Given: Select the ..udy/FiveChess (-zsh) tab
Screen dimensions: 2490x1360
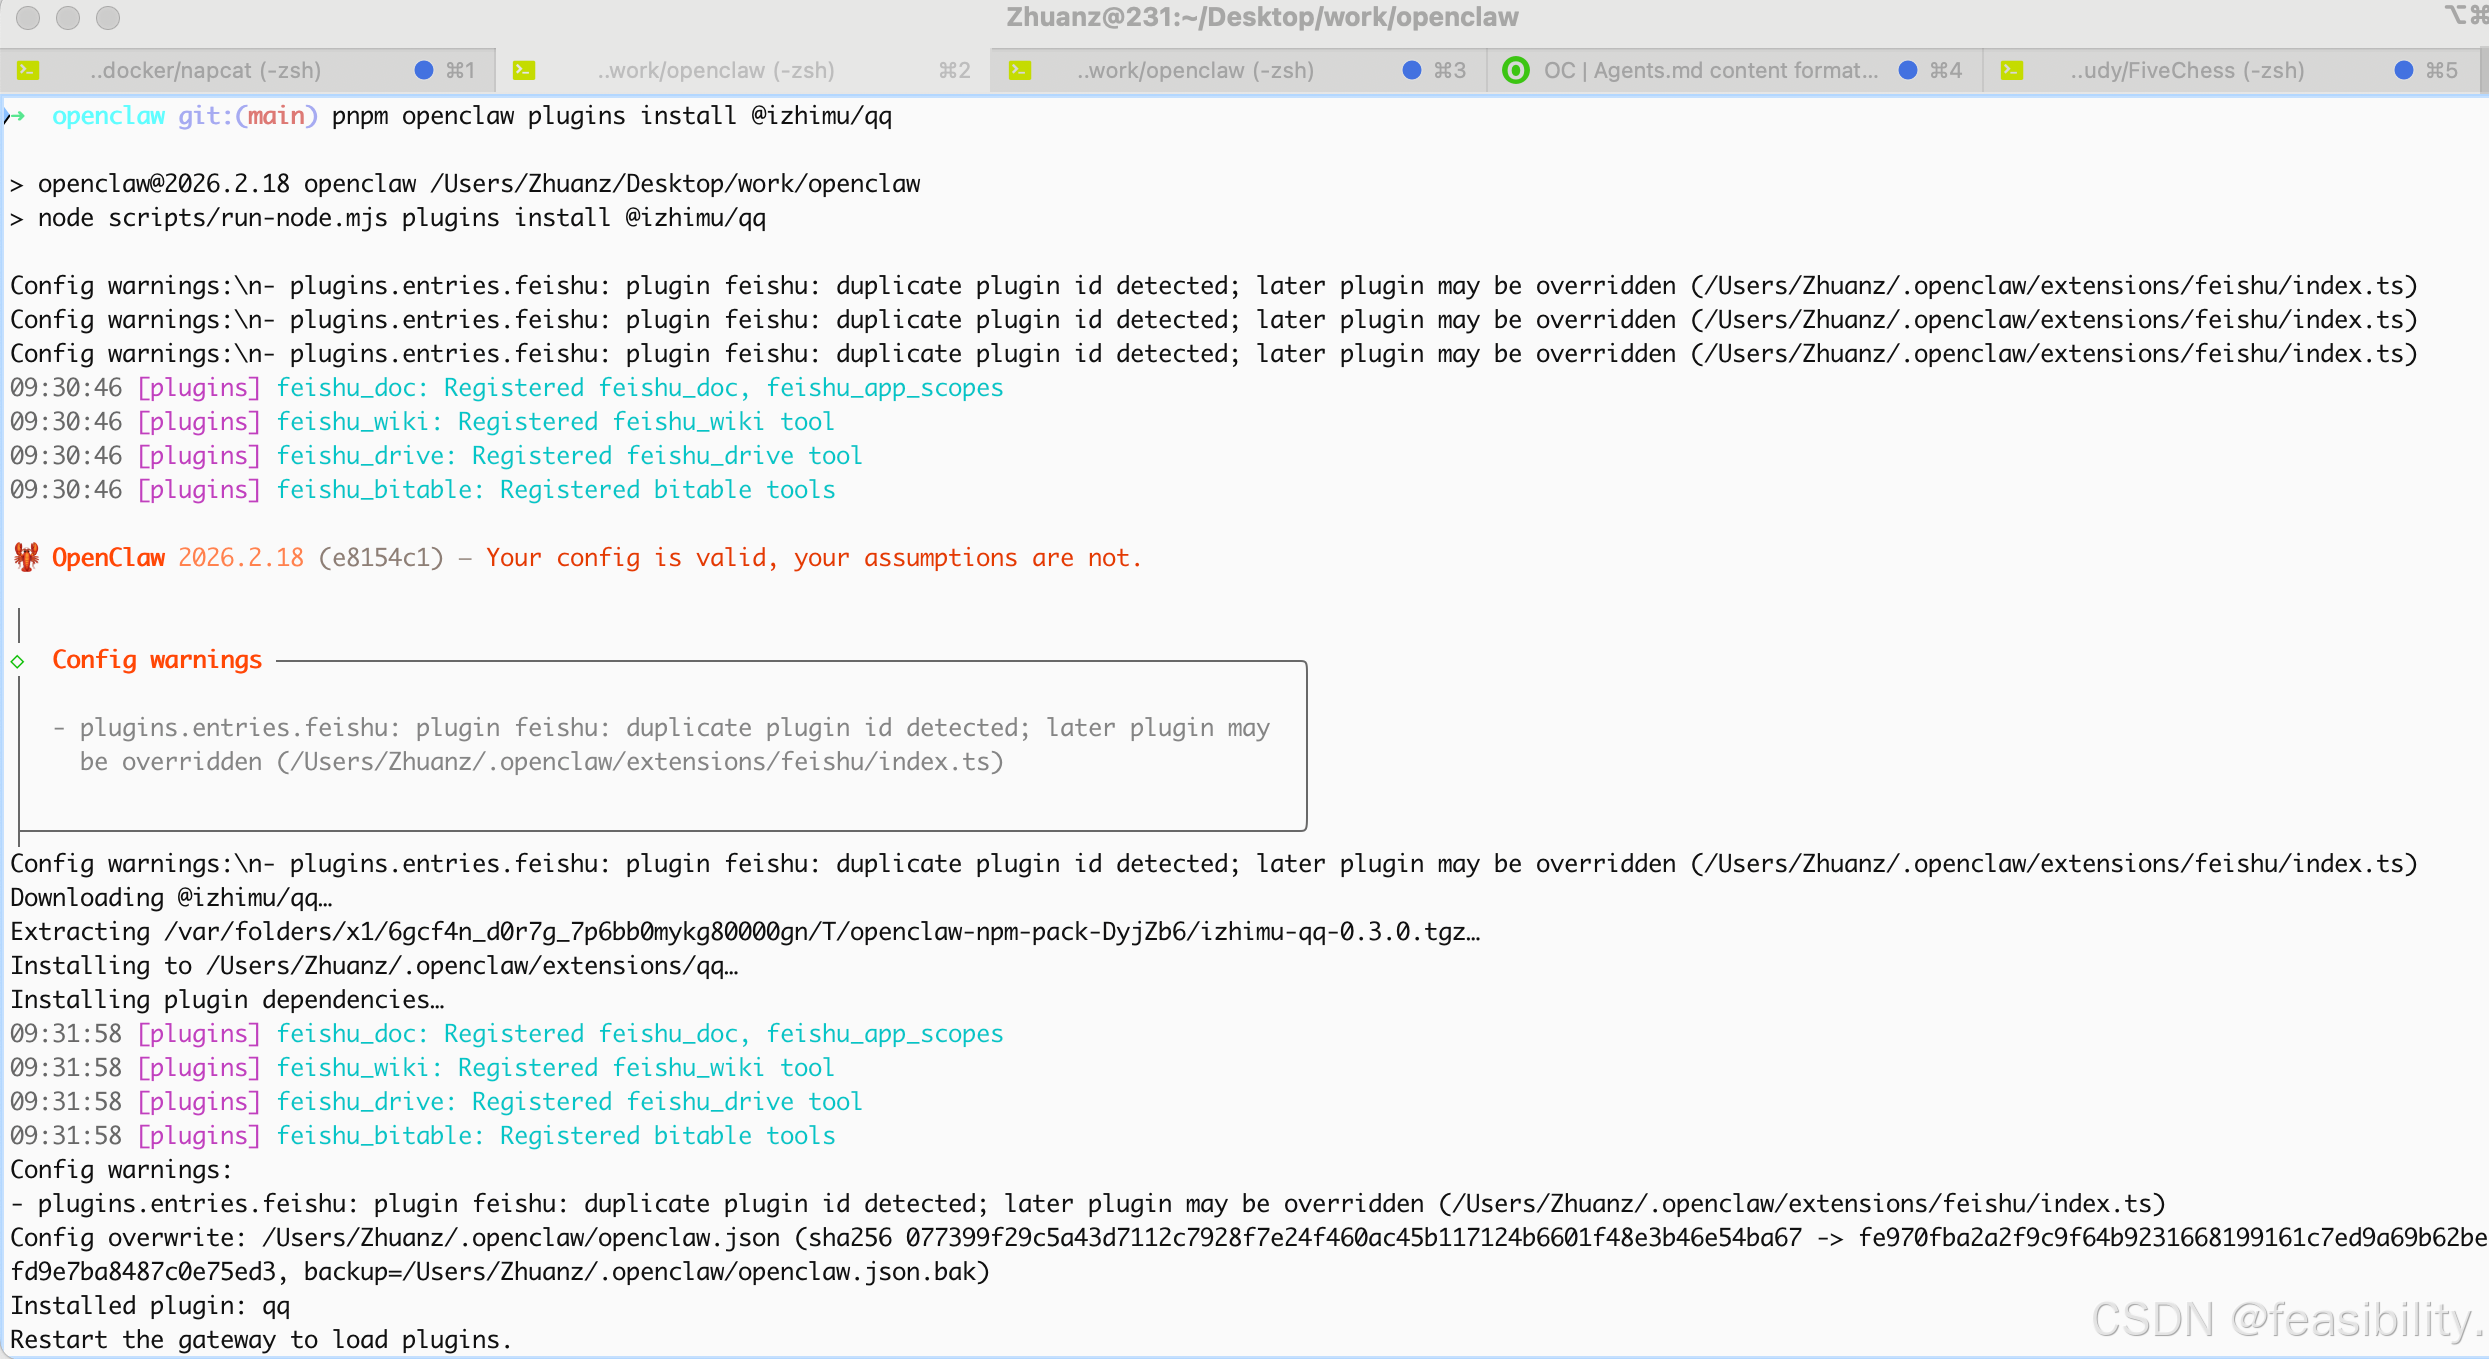Looking at the screenshot, I should [x=2187, y=70].
